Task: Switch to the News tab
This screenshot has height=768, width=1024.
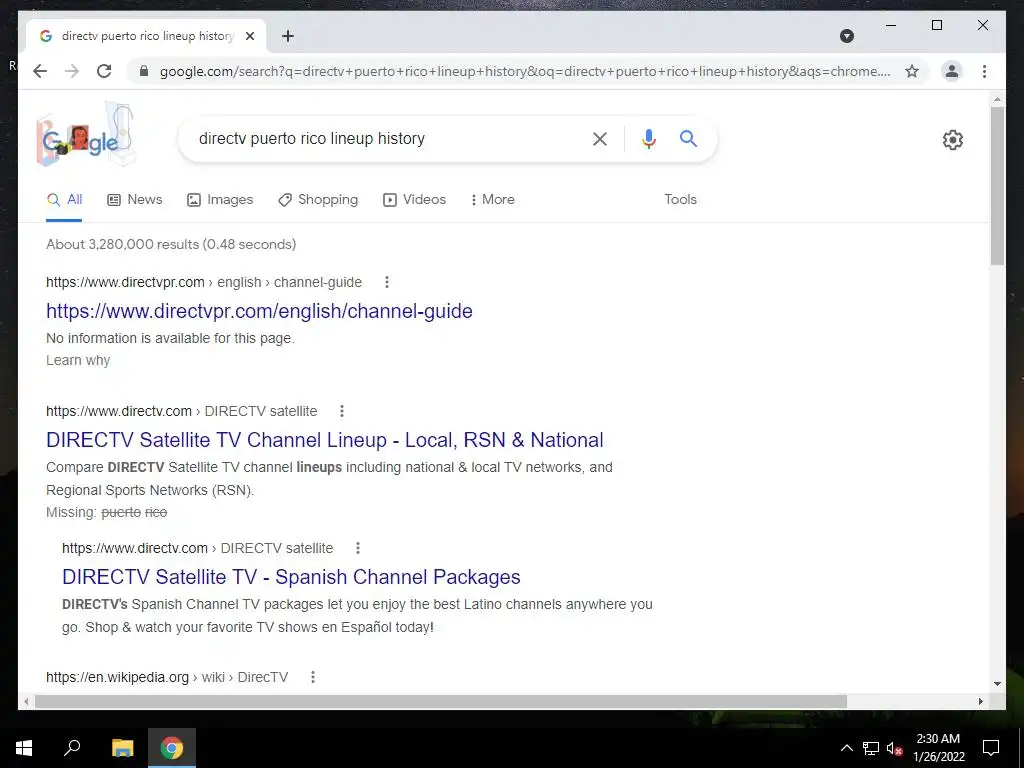Action: coord(135,200)
